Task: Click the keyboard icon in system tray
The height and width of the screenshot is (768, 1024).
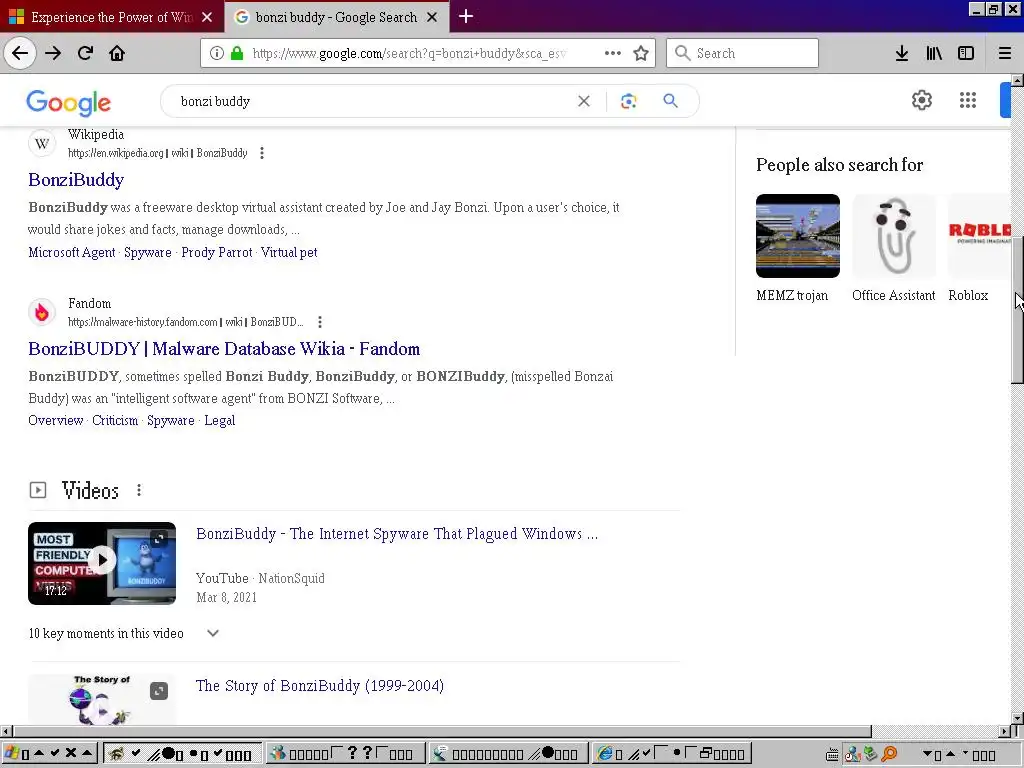Action: point(832,755)
